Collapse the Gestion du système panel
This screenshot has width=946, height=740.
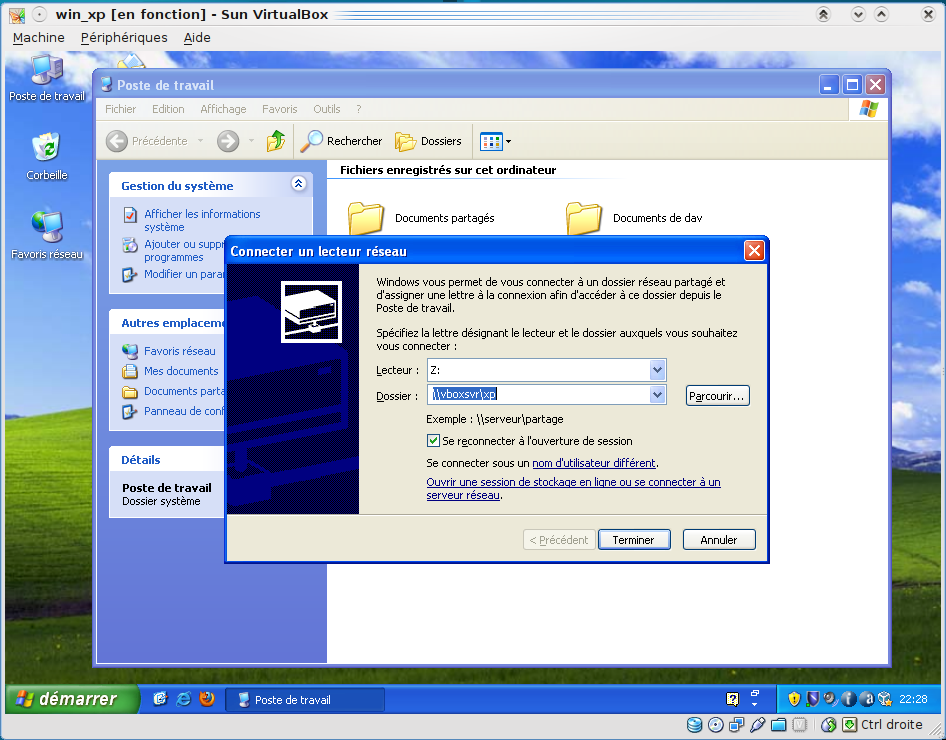click(298, 184)
